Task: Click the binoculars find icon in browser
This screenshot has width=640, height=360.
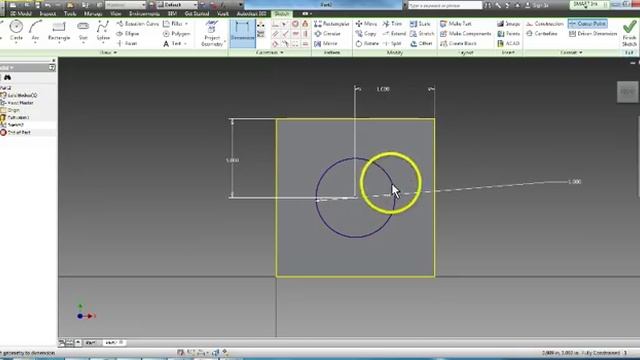Action: point(7,78)
